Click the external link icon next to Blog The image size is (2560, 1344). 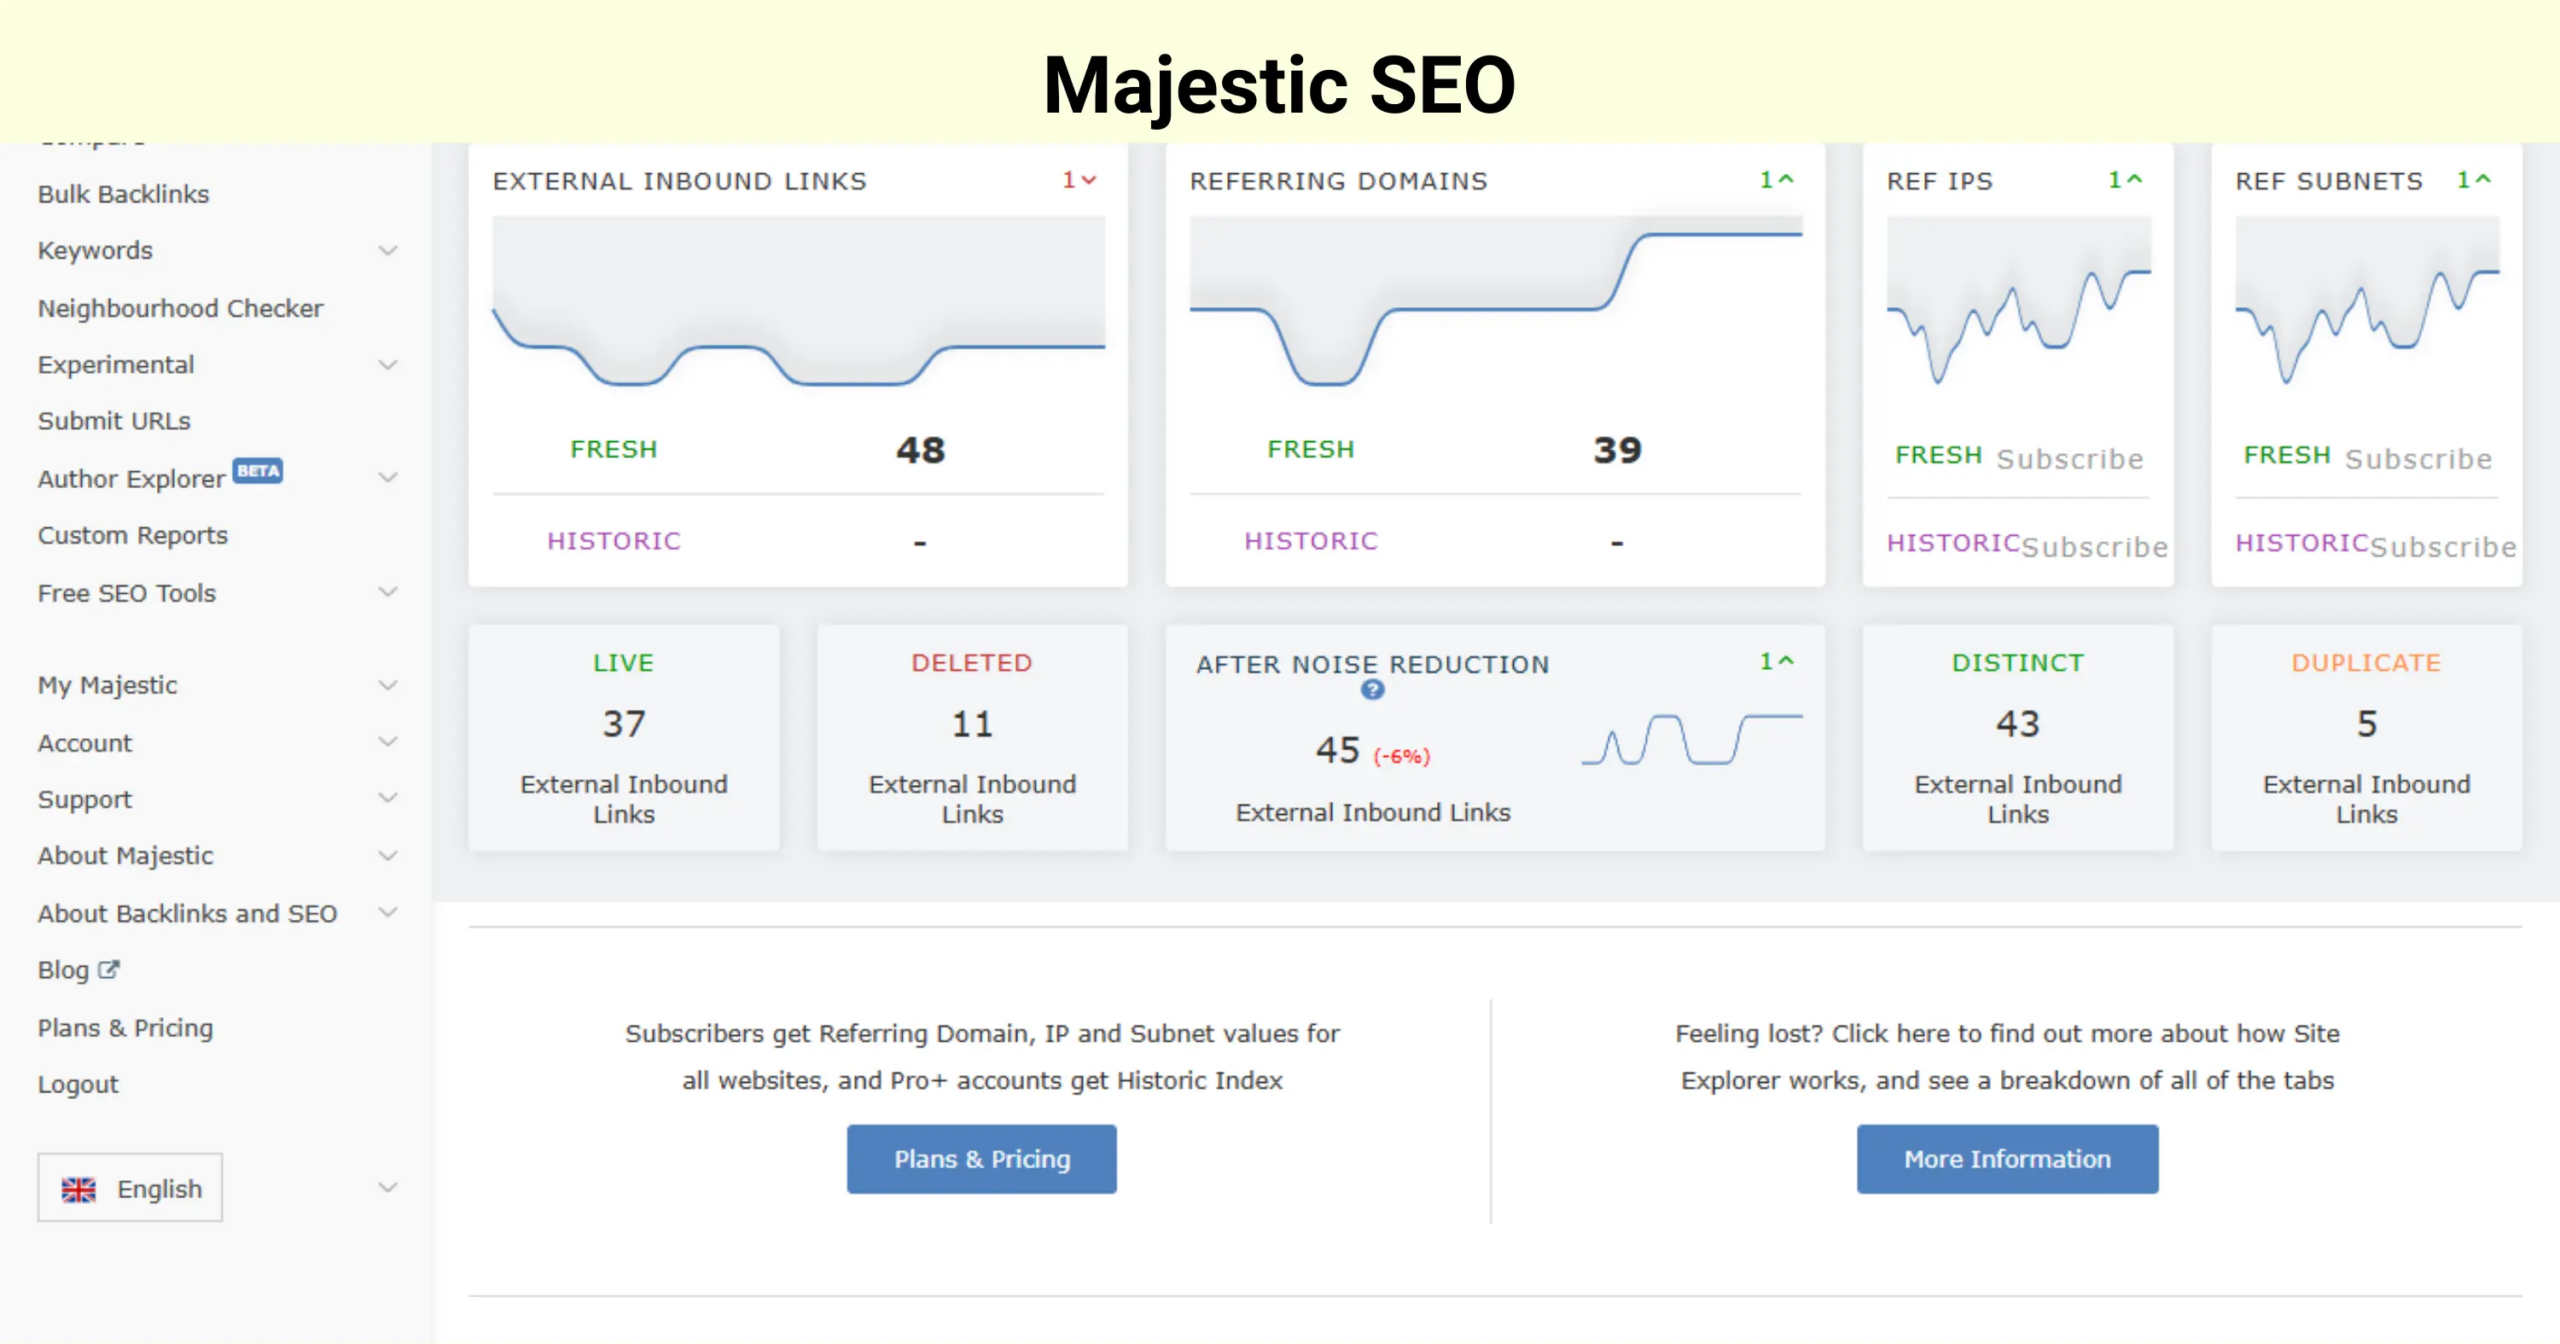tap(108, 969)
